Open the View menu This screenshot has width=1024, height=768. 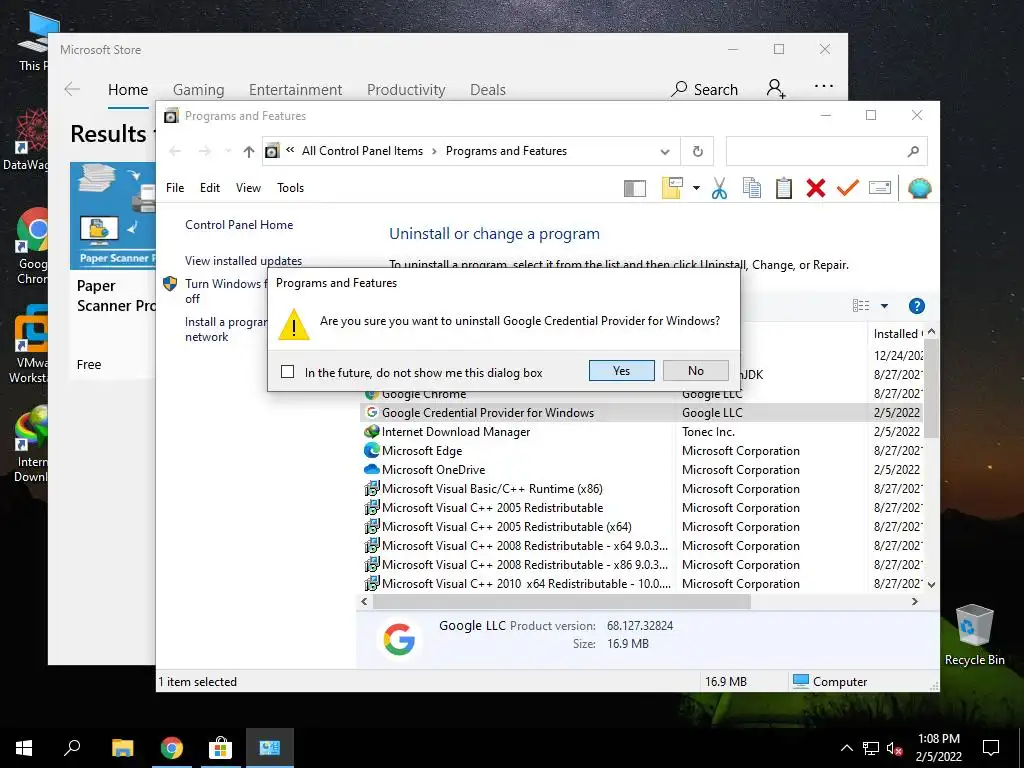pos(248,187)
